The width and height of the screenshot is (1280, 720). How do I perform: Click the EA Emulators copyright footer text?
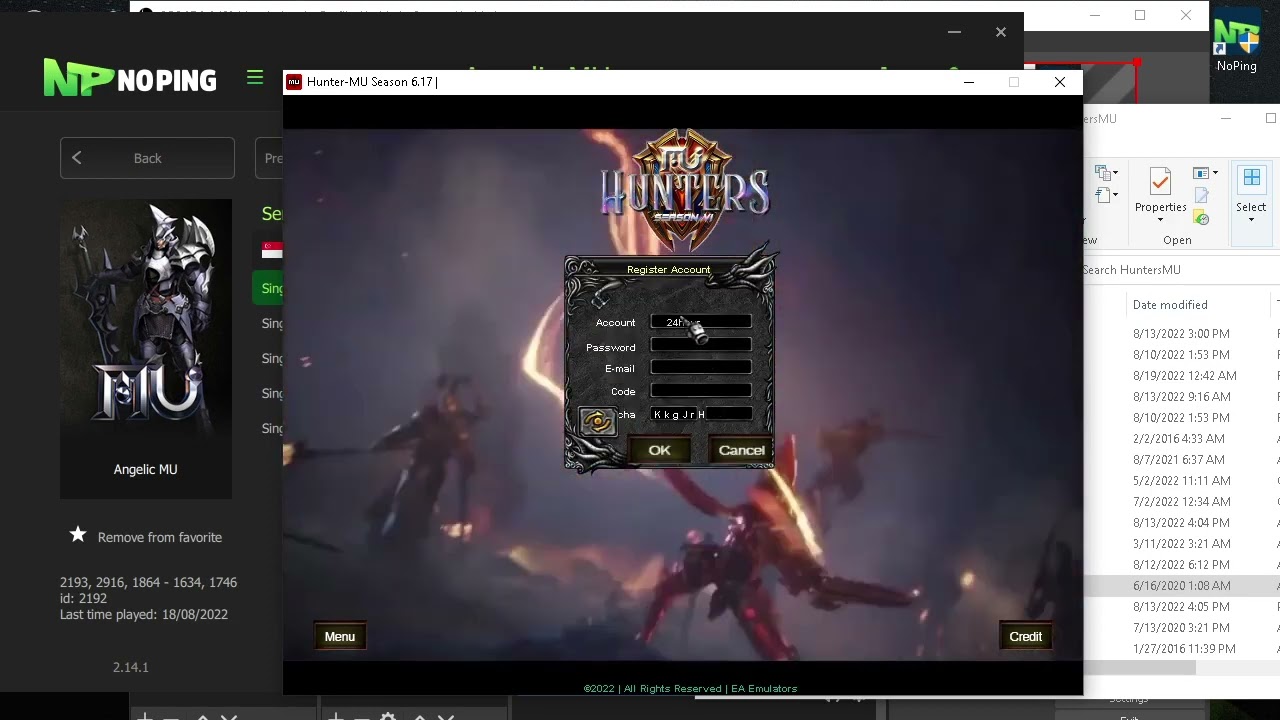click(x=690, y=688)
